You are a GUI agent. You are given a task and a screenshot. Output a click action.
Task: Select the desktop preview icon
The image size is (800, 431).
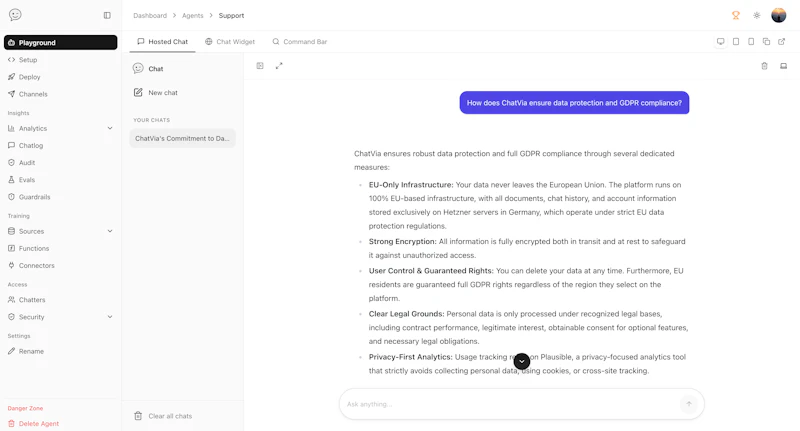click(720, 41)
